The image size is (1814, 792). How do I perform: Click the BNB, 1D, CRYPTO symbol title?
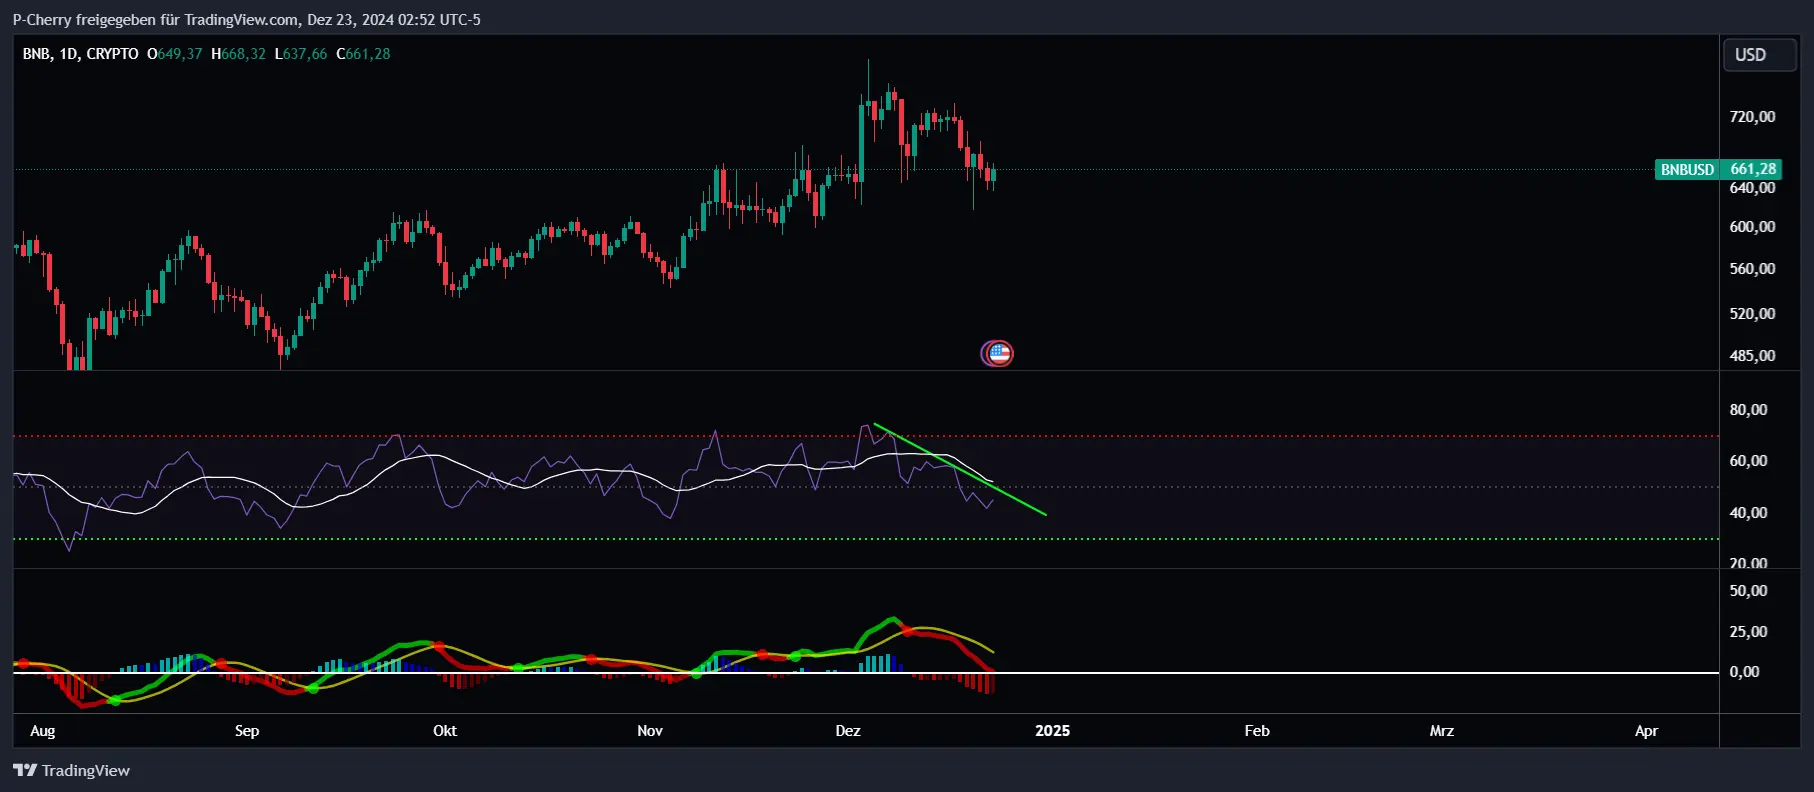point(80,54)
